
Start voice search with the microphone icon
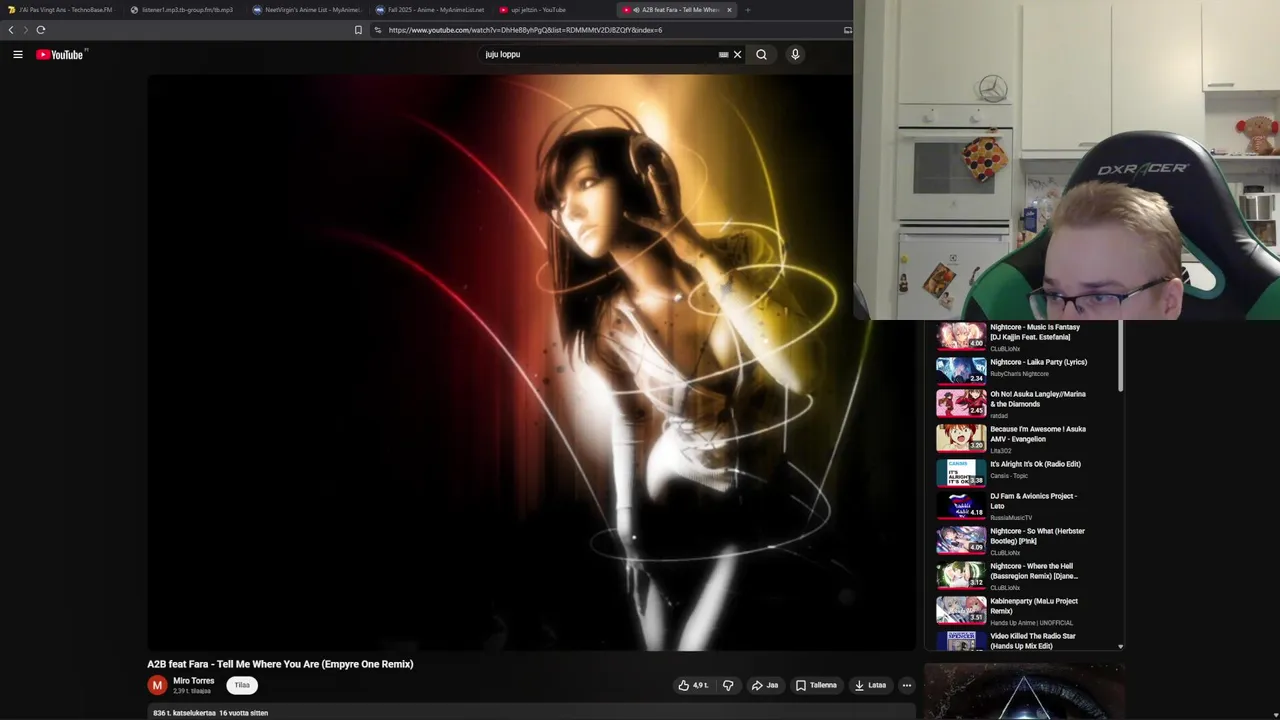tap(795, 55)
